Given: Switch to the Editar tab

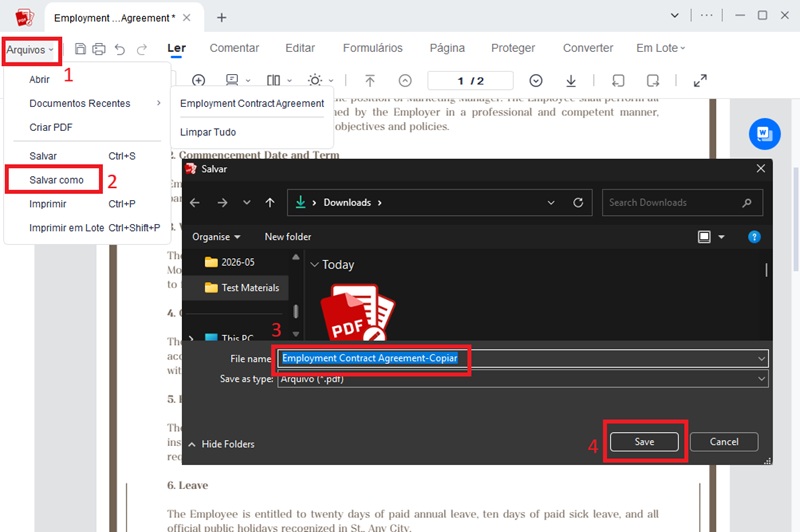Looking at the screenshot, I should 300,48.
